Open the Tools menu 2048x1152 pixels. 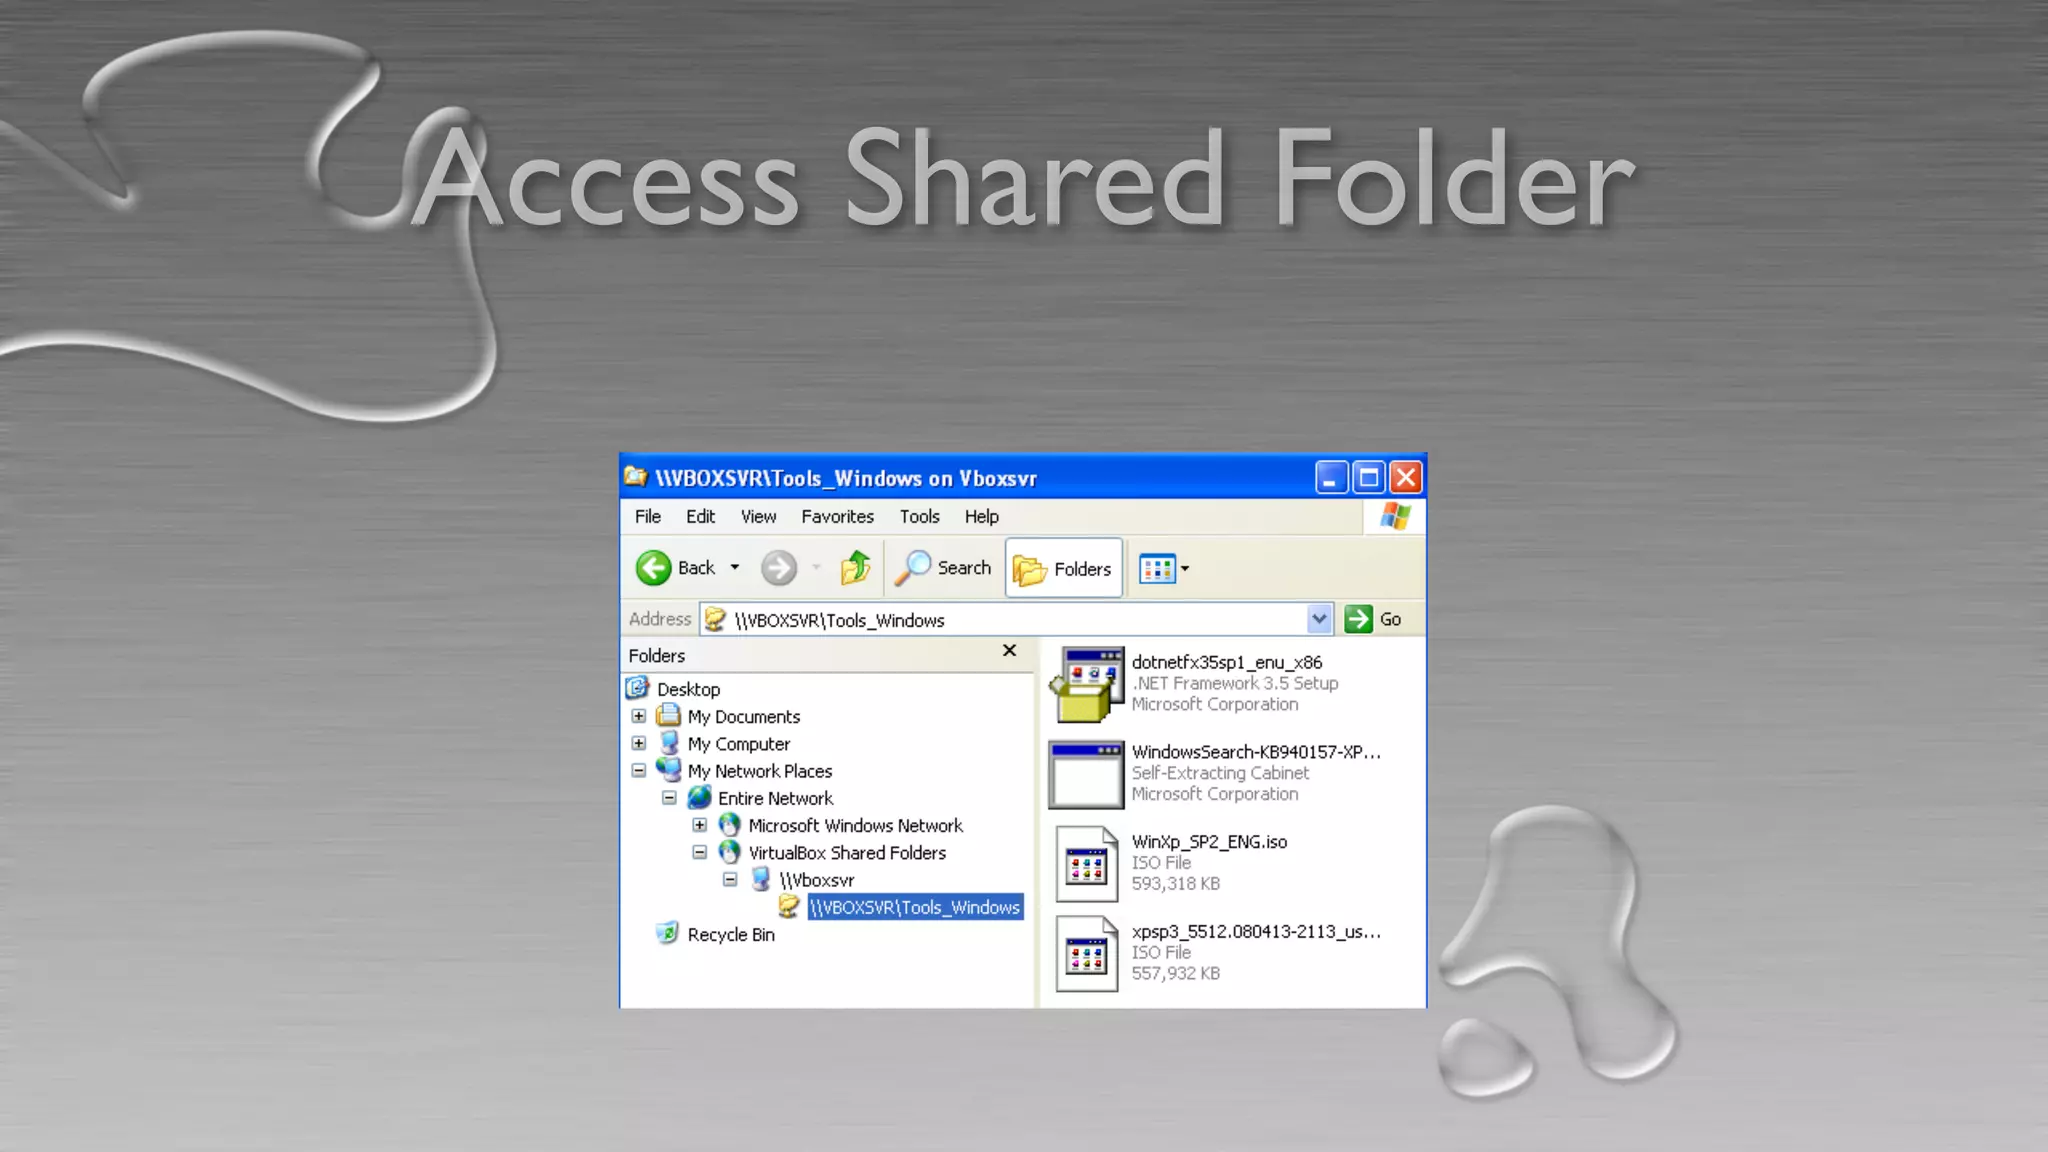(919, 517)
